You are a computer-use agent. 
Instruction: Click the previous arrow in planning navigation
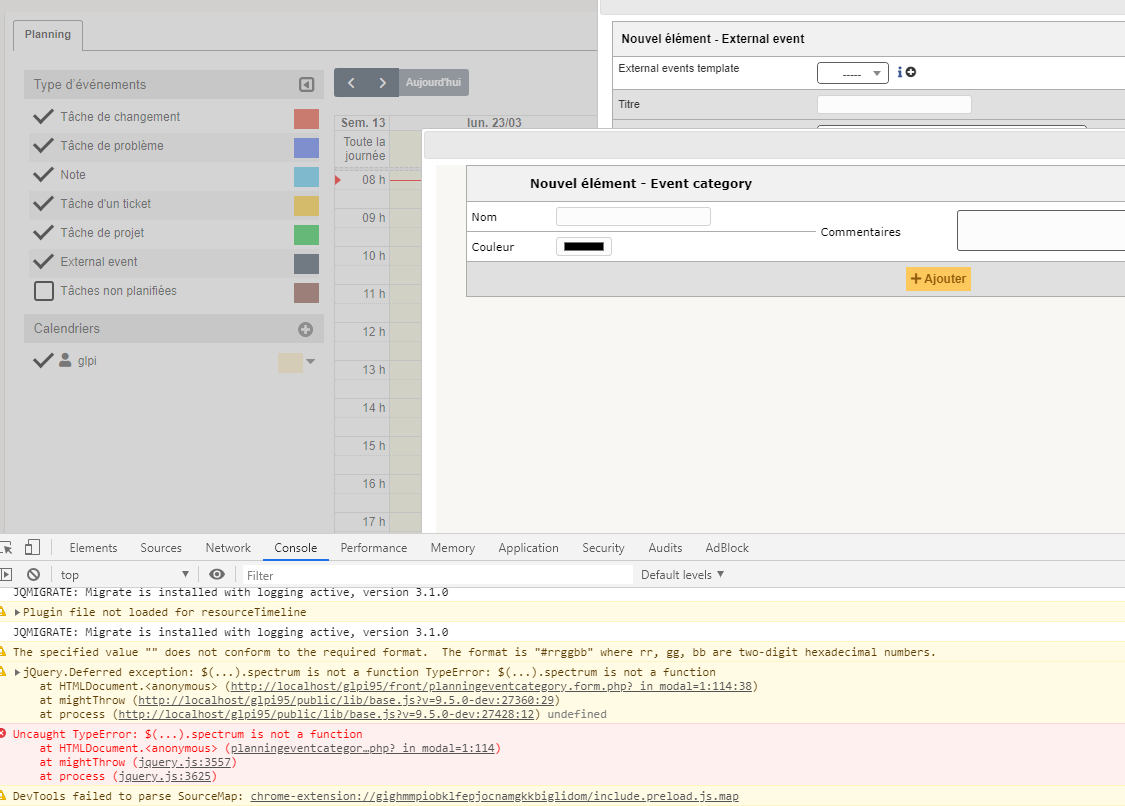click(x=350, y=82)
